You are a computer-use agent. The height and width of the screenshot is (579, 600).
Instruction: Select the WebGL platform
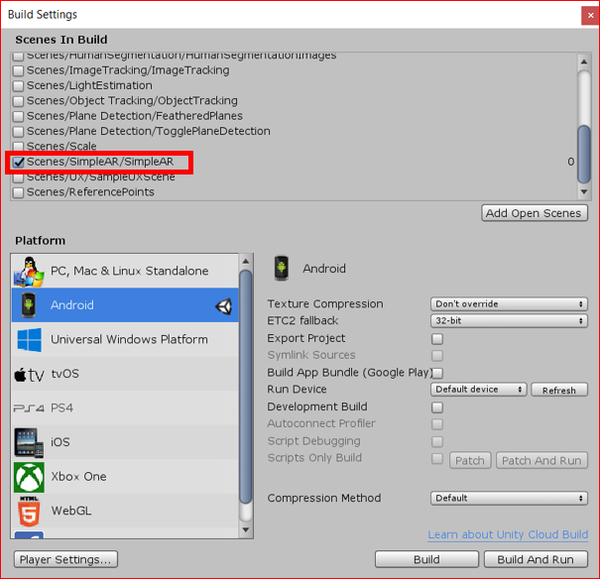click(125, 511)
